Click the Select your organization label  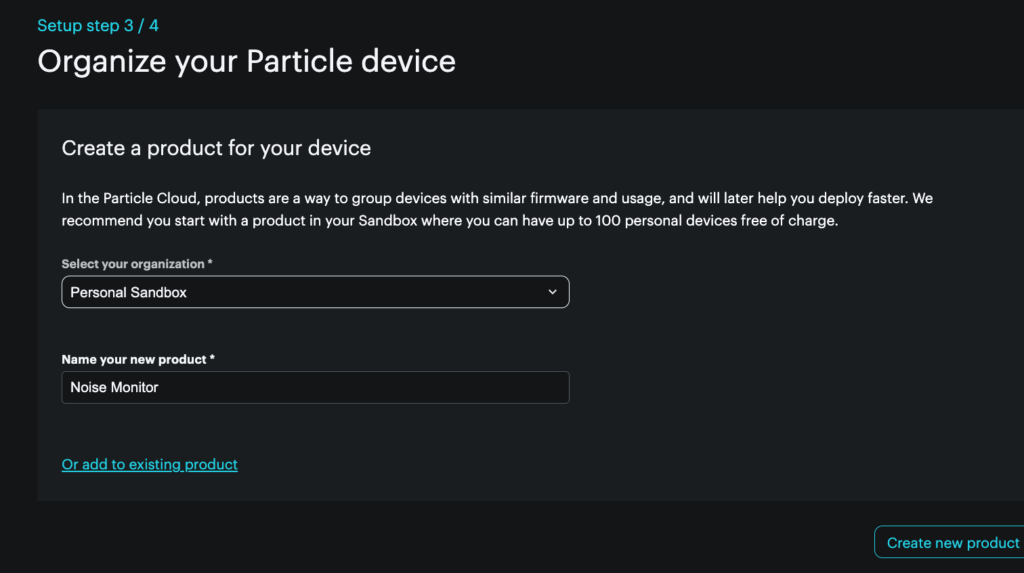coord(134,264)
